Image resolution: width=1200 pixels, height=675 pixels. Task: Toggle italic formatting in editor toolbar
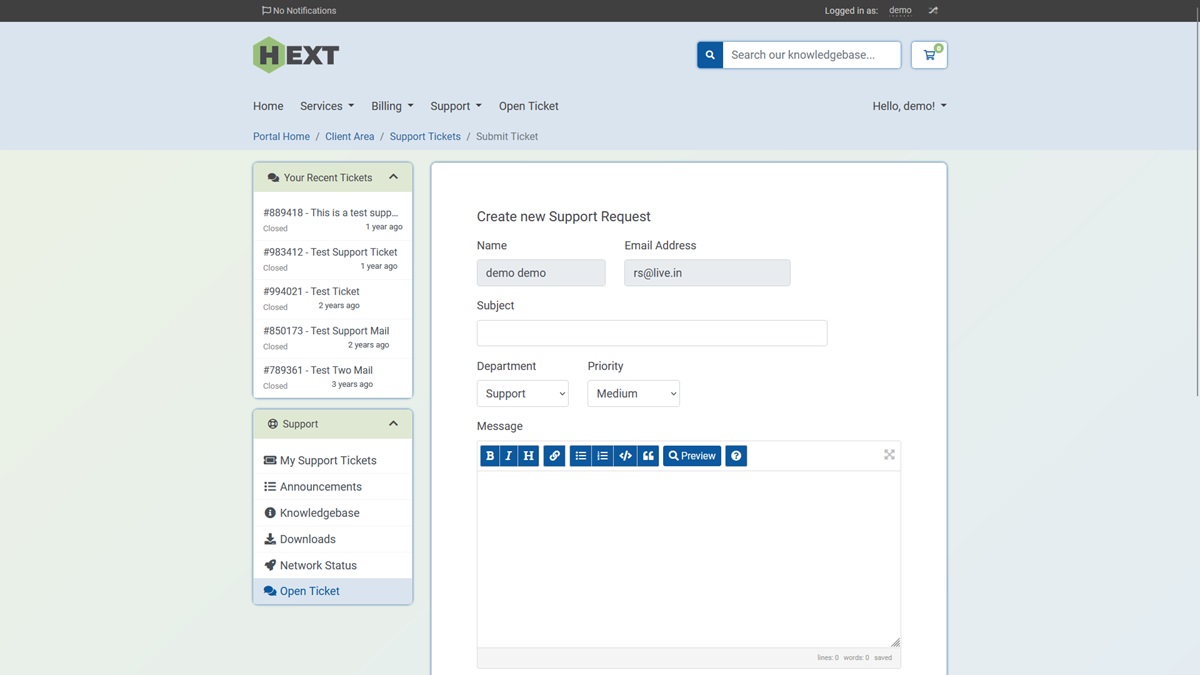coord(508,456)
